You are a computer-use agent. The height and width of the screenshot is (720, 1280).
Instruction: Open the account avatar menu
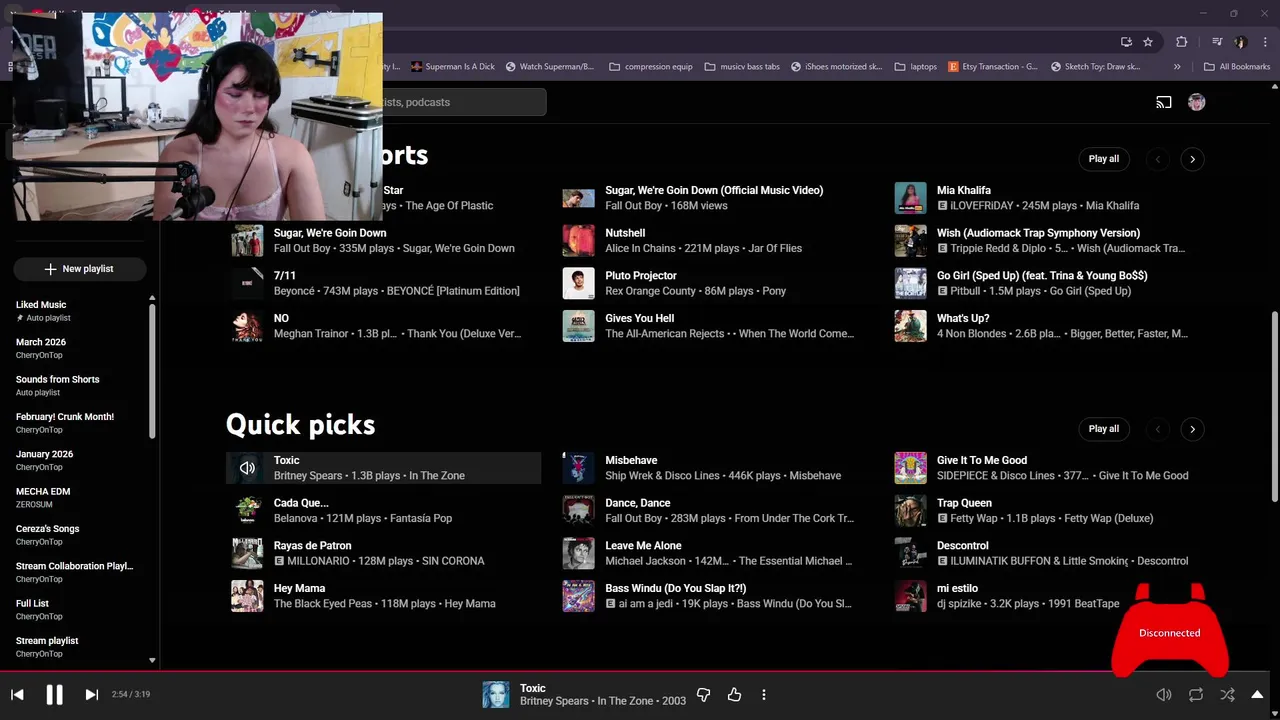tap(1196, 102)
